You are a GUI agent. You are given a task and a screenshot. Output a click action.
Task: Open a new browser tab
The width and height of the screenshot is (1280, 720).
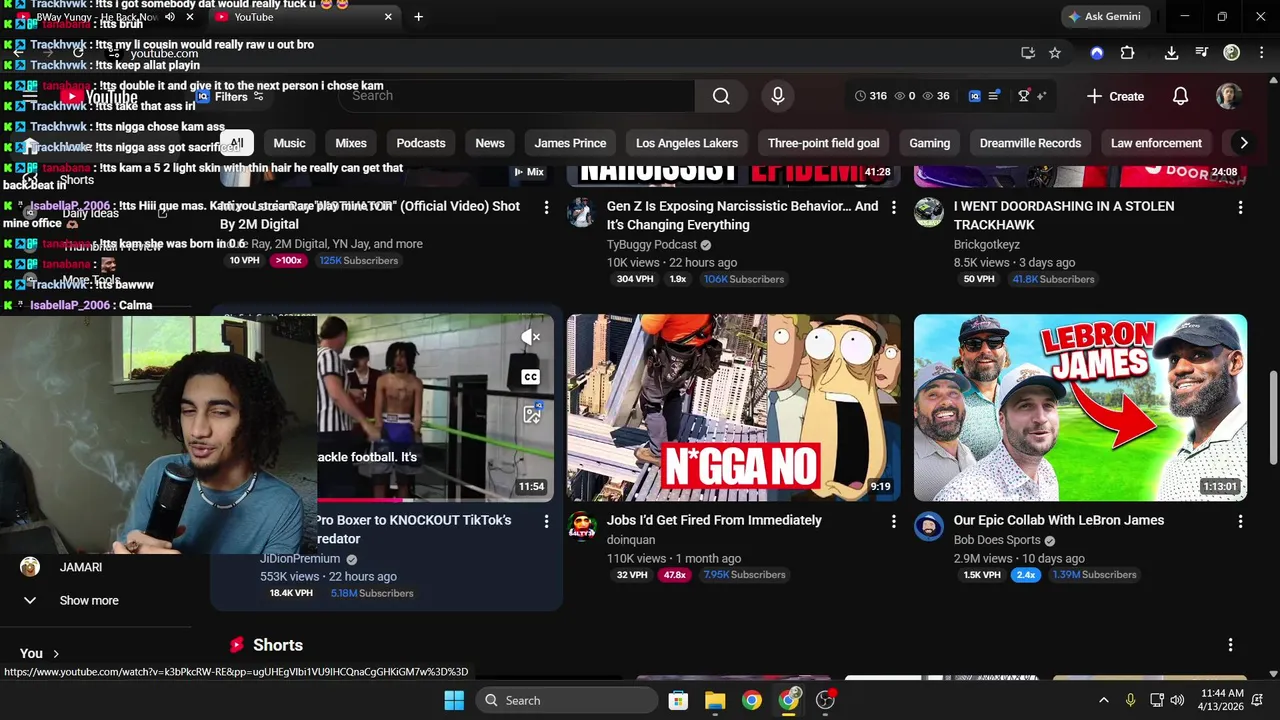[x=418, y=17]
